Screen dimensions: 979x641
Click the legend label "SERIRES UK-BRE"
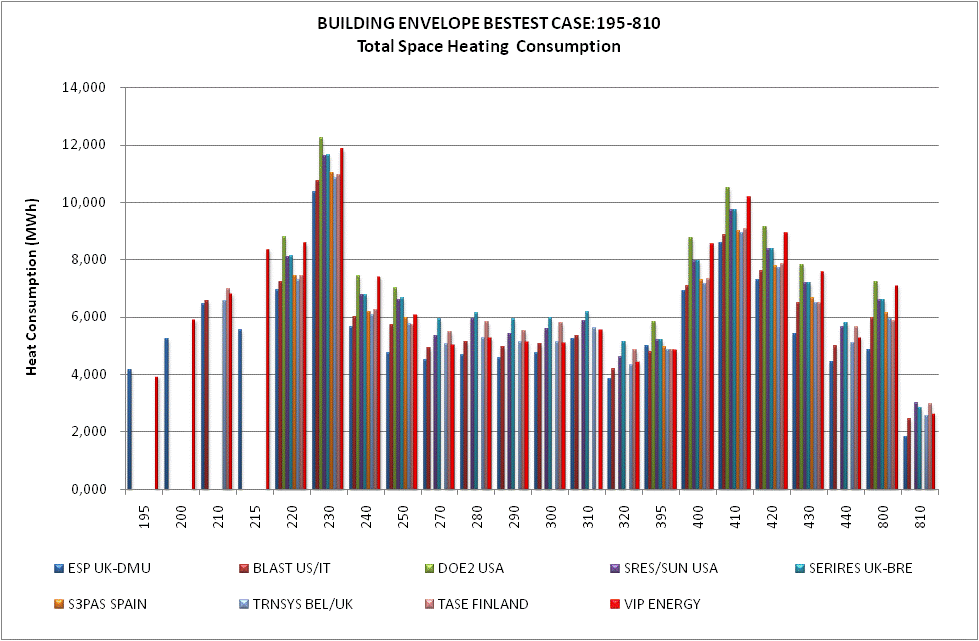(x=860, y=569)
